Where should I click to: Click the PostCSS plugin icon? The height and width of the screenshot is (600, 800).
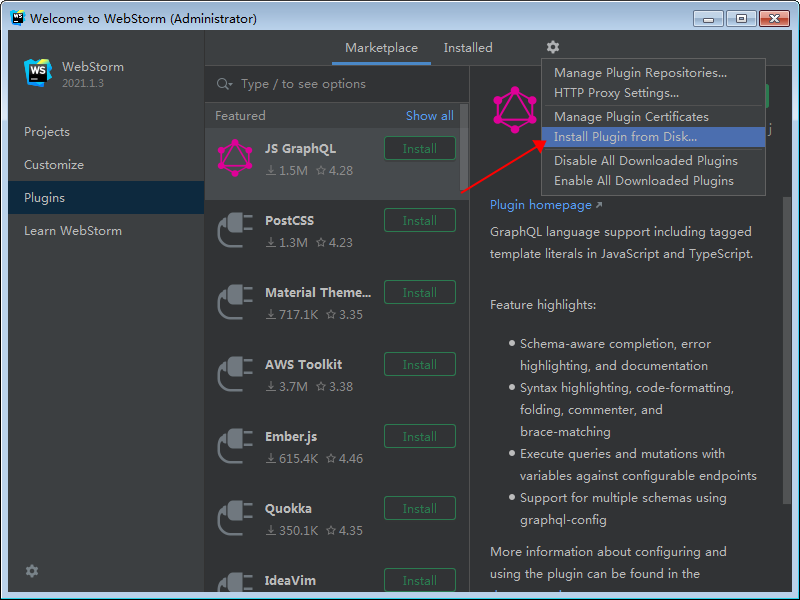(x=235, y=230)
